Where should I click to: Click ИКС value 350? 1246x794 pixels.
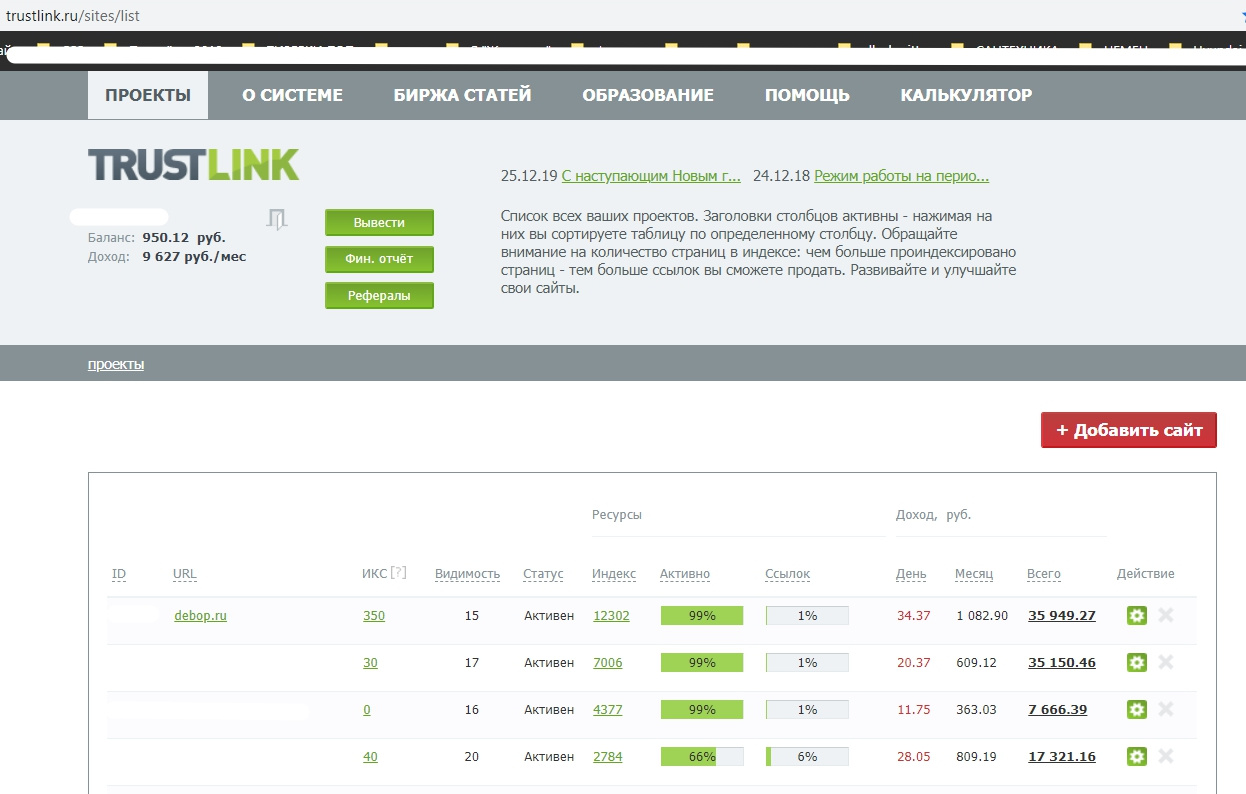coord(374,616)
